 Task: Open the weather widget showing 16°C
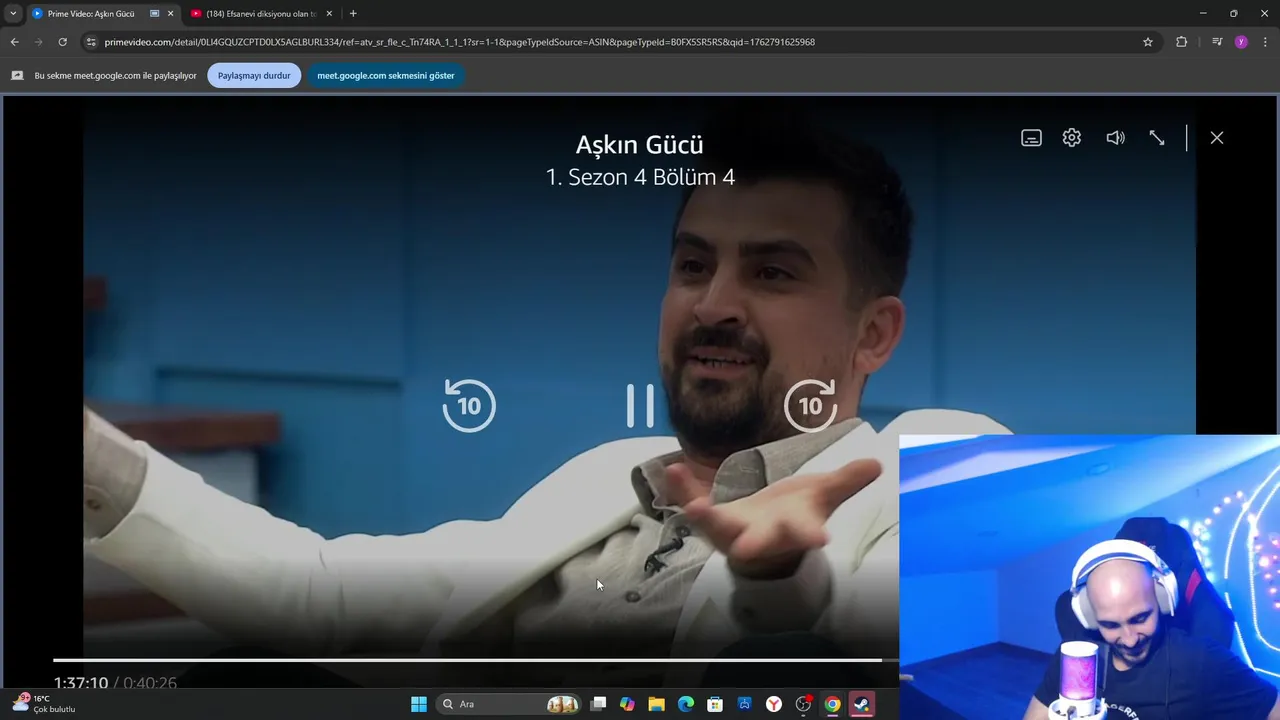pyautogui.click(x=44, y=703)
